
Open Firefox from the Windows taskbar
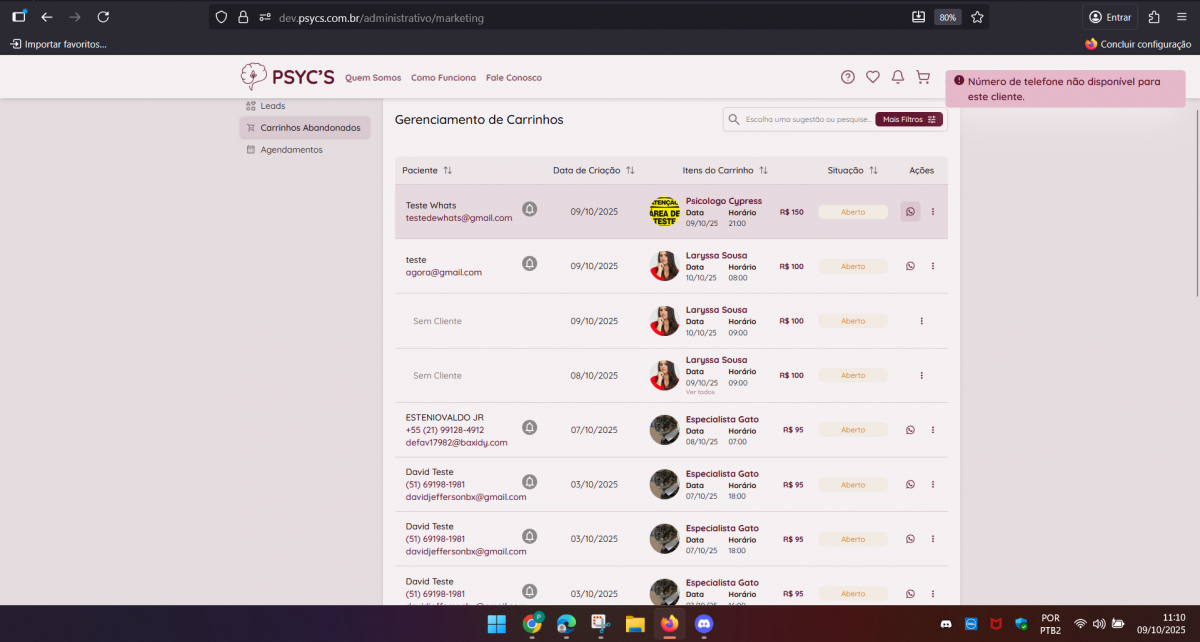click(669, 624)
